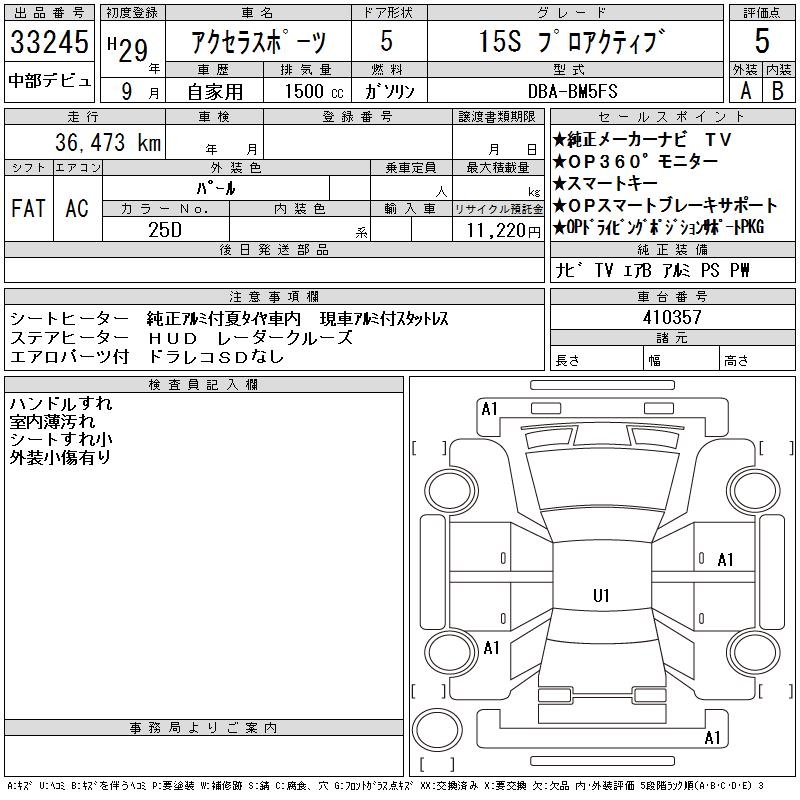
Task: Select fuel type ガソリン
Action: pyautogui.click(x=389, y=91)
